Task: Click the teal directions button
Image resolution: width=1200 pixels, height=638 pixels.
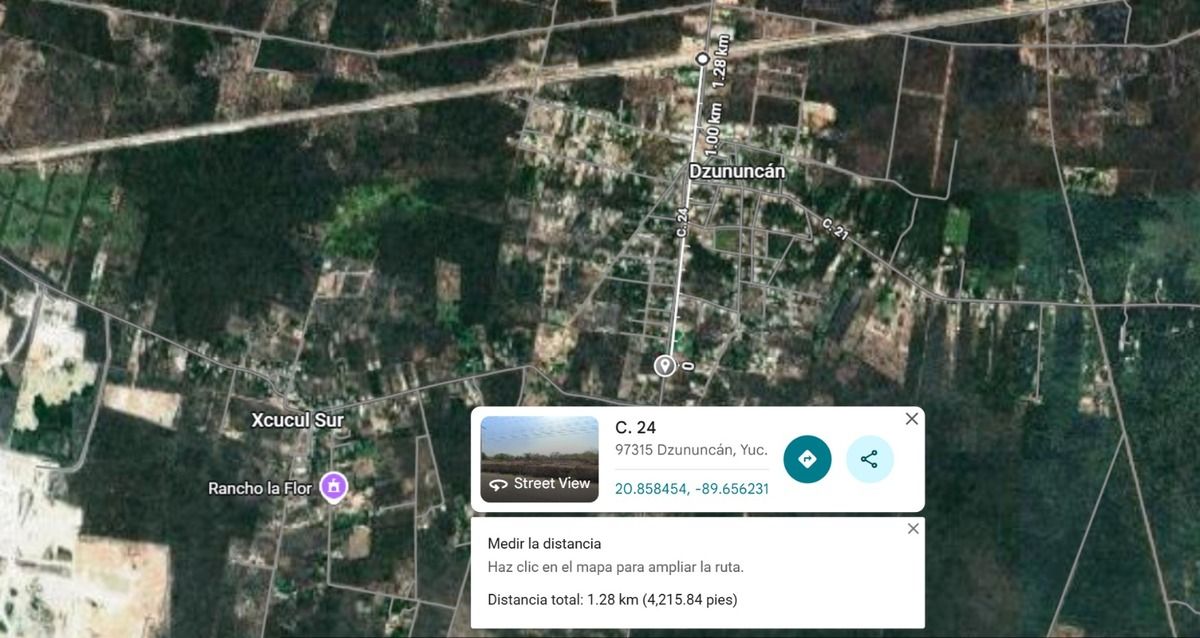Action: (x=807, y=459)
